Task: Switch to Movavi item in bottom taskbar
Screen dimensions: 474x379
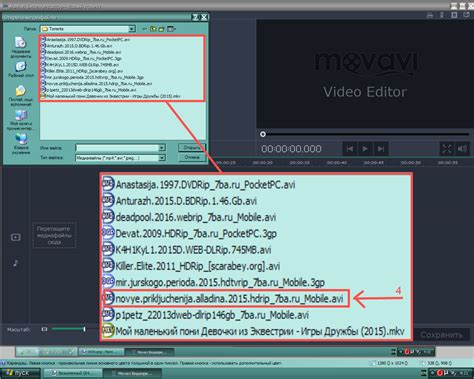Action: coord(133,373)
